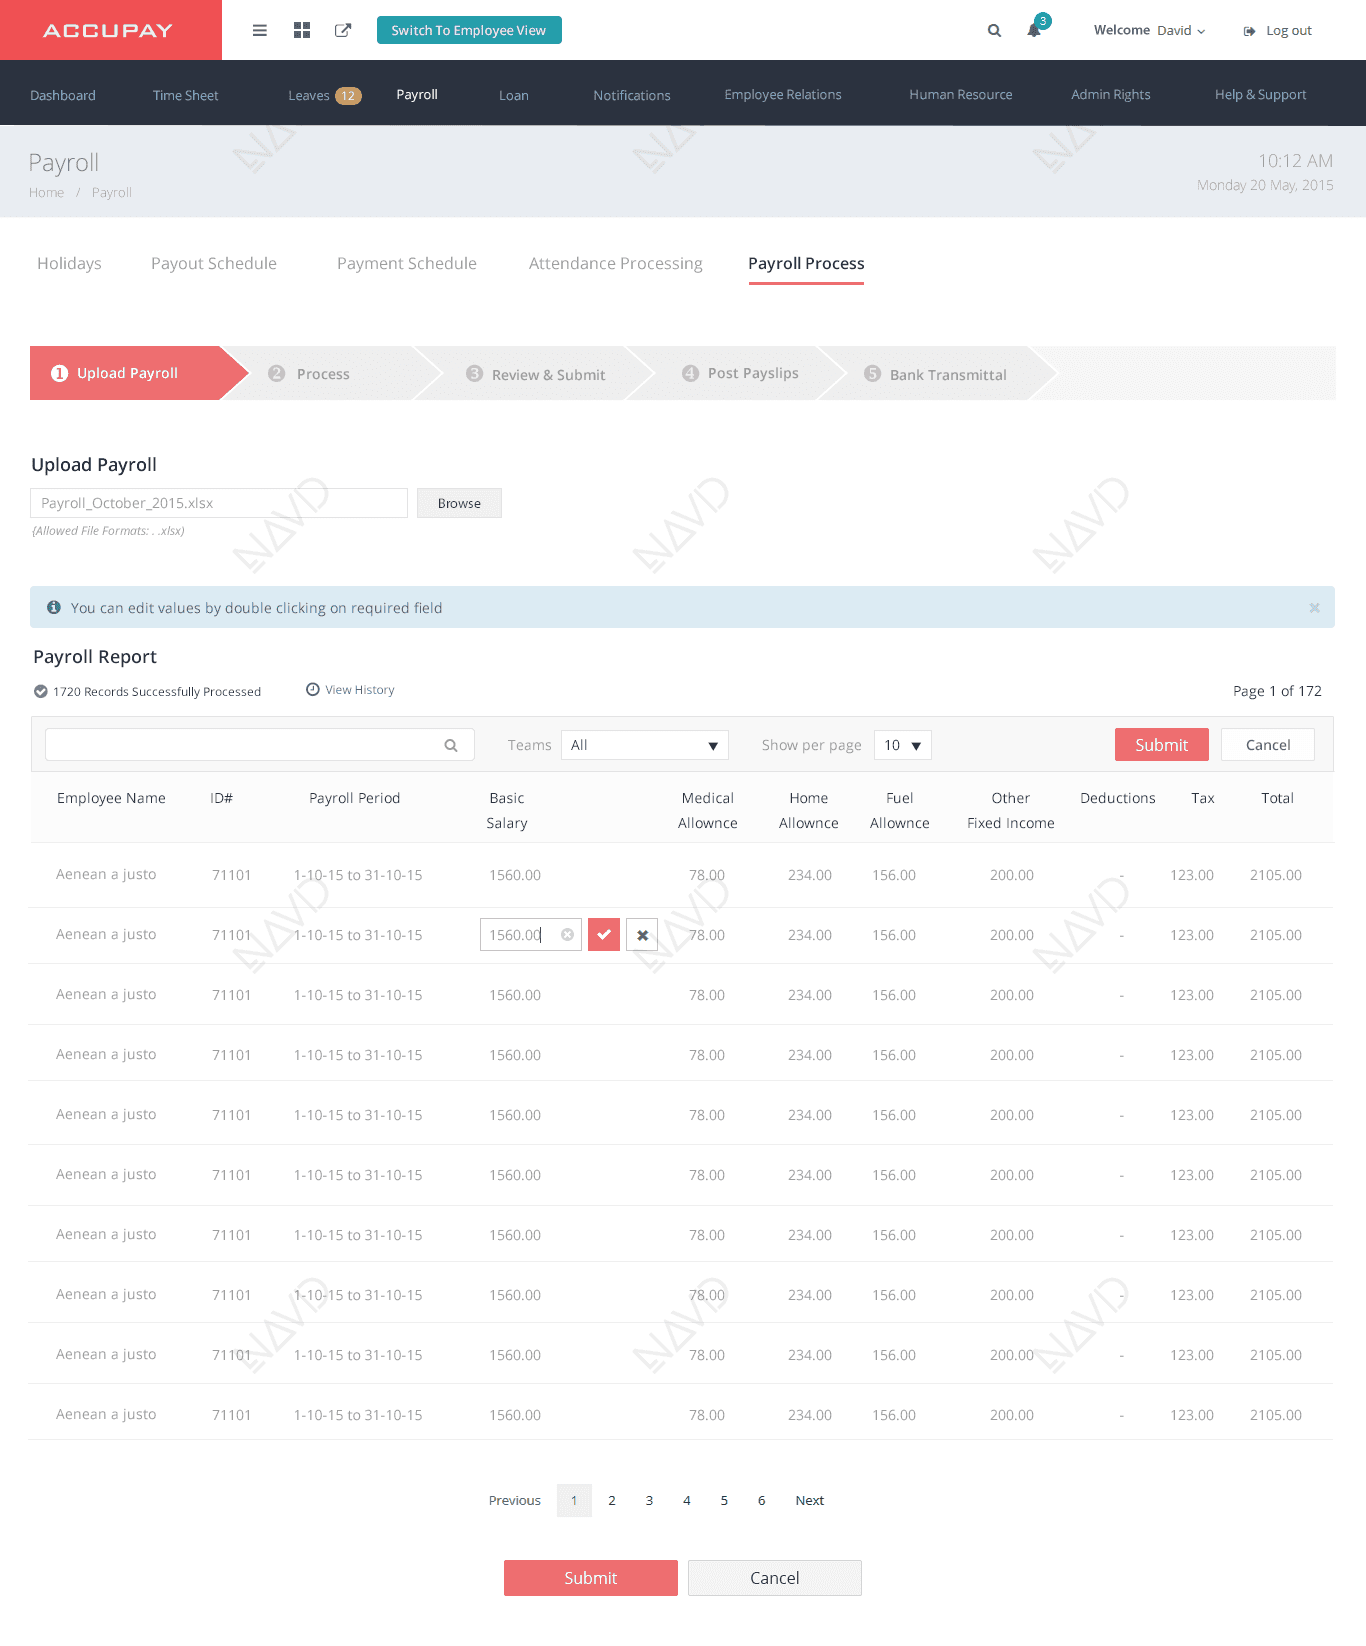
Task: Switch to the Payment Schedule tab
Action: coord(407,263)
